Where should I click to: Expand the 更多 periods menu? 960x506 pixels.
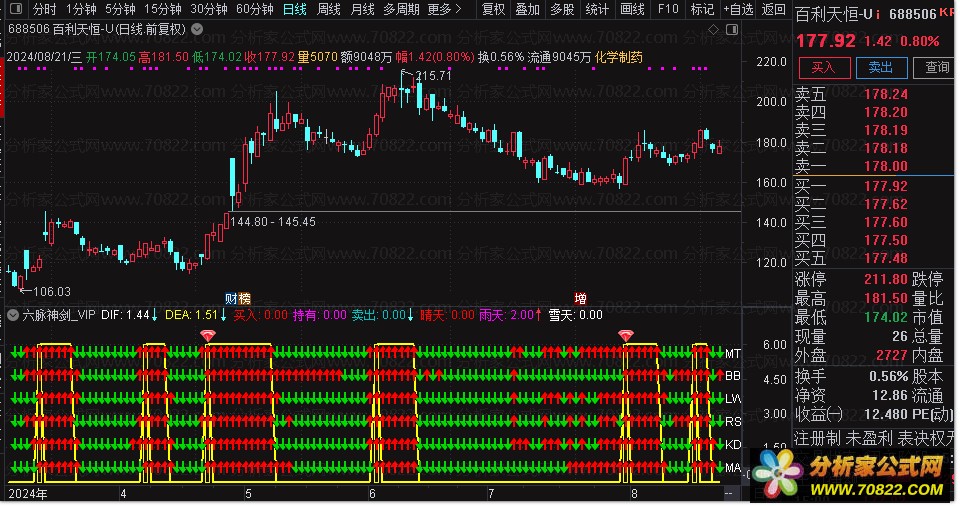tap(444, 9)
